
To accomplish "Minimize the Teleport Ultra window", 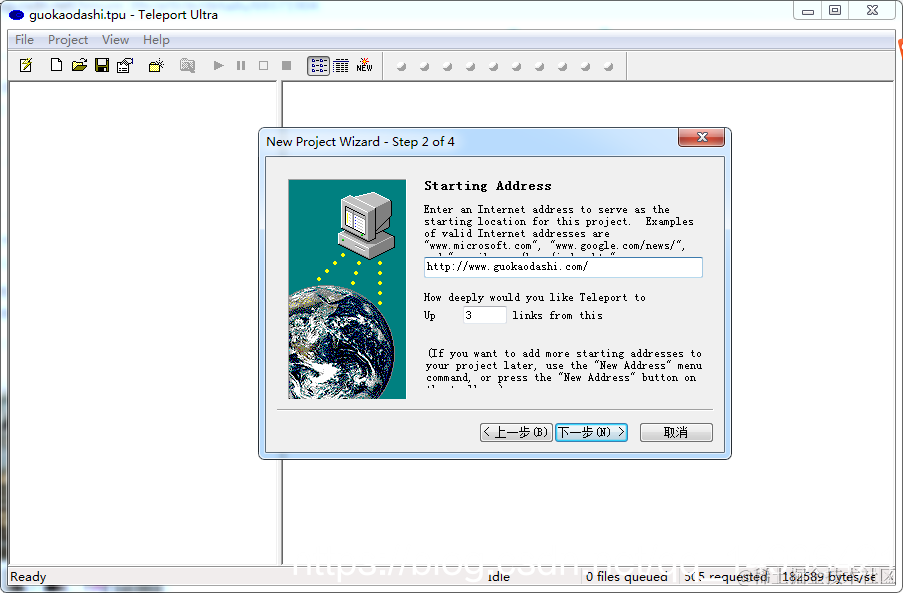I will pos(808,11).
